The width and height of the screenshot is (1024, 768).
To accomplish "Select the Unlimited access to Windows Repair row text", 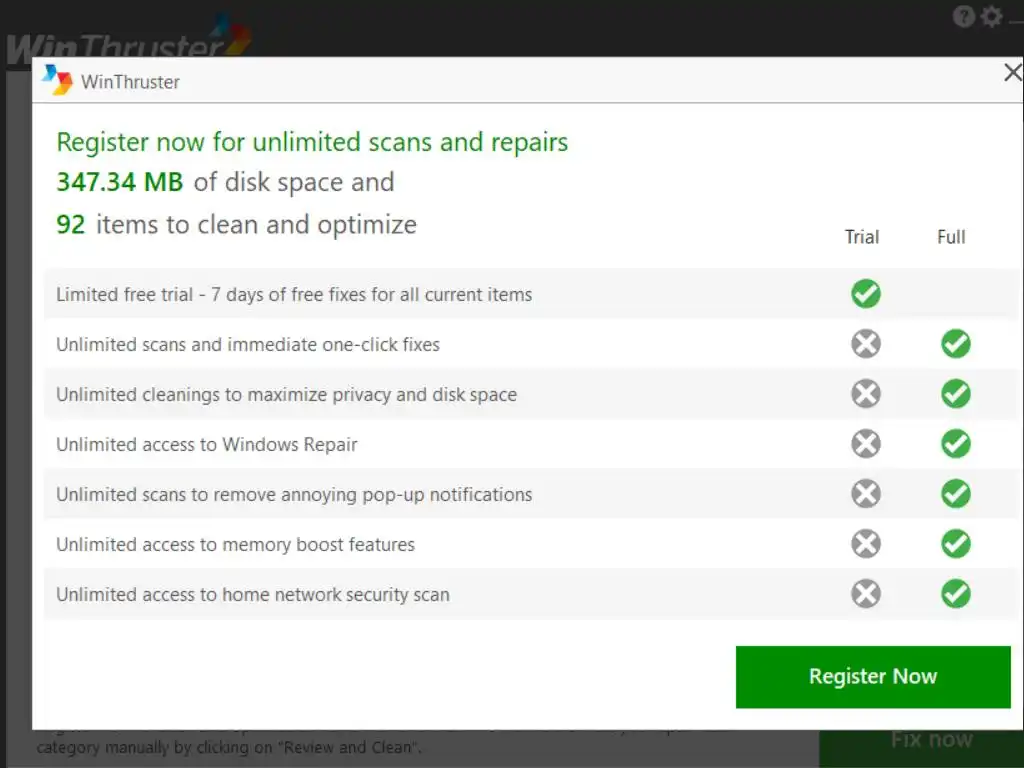I will [206, 445].
